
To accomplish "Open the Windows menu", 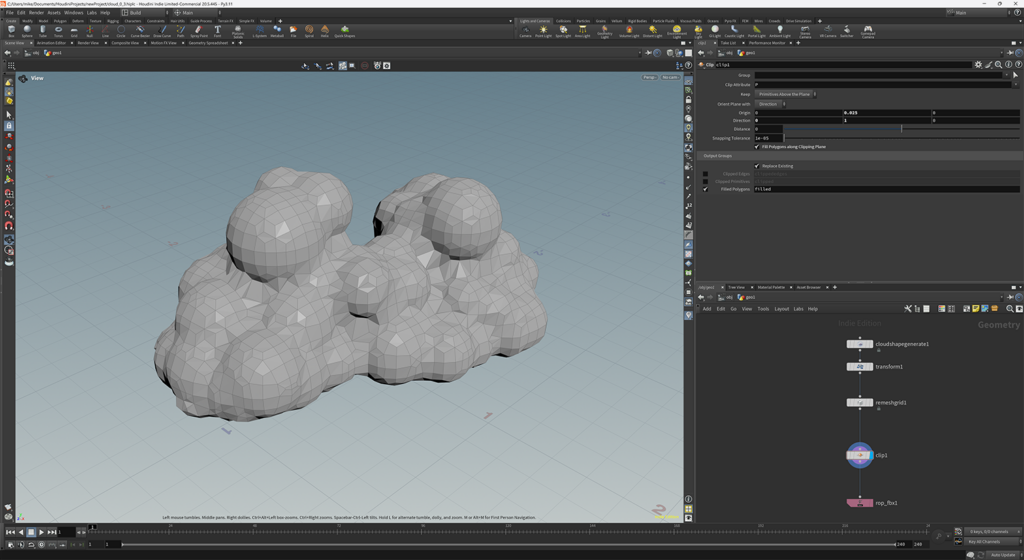I will pyautogui.click(x=74, y=12).
